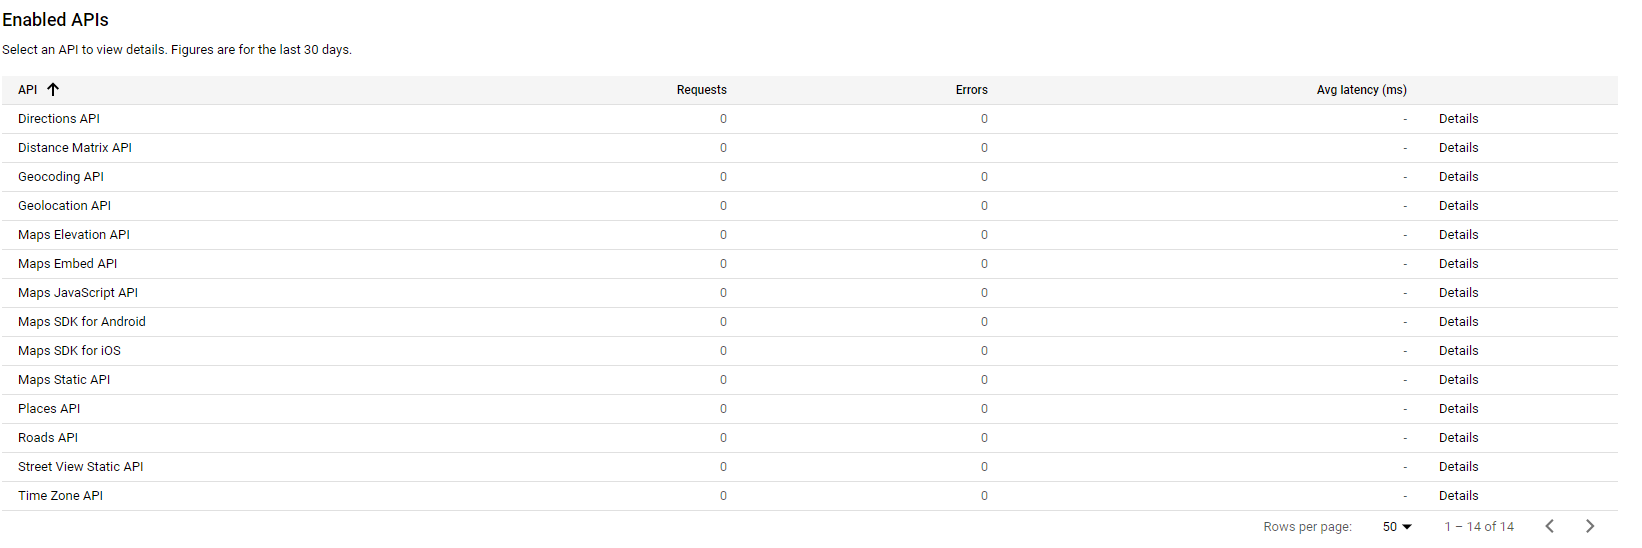The image size is (1642, 548).
Task: Sort by the API column ascending arrow
Action: 53,90
